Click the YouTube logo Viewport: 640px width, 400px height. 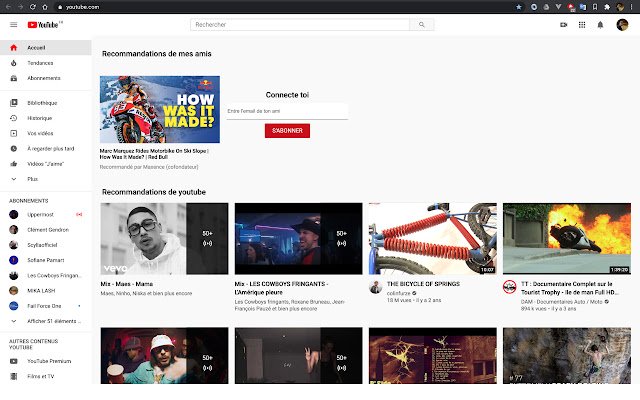[x=45, y=25]
